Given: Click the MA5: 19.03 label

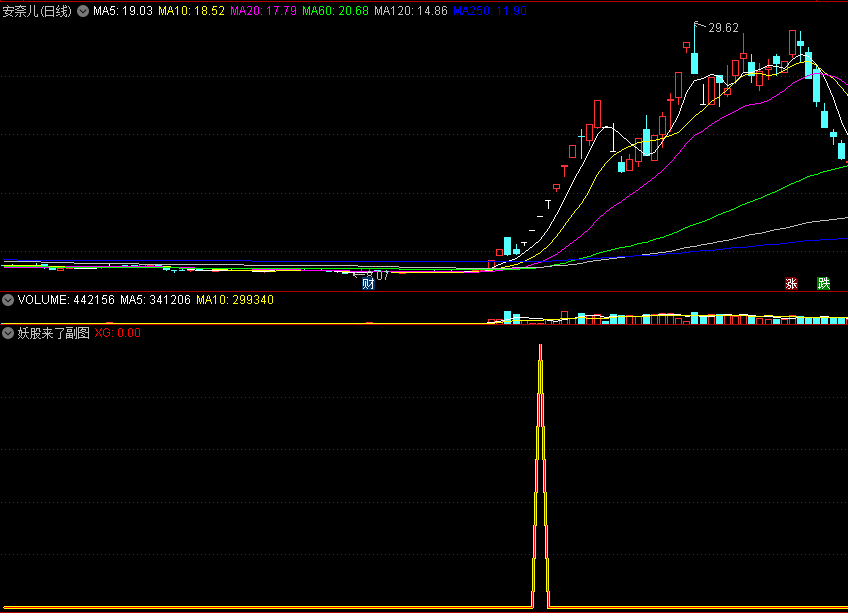Looking at the screenshot, I should (x=123, y=11).
